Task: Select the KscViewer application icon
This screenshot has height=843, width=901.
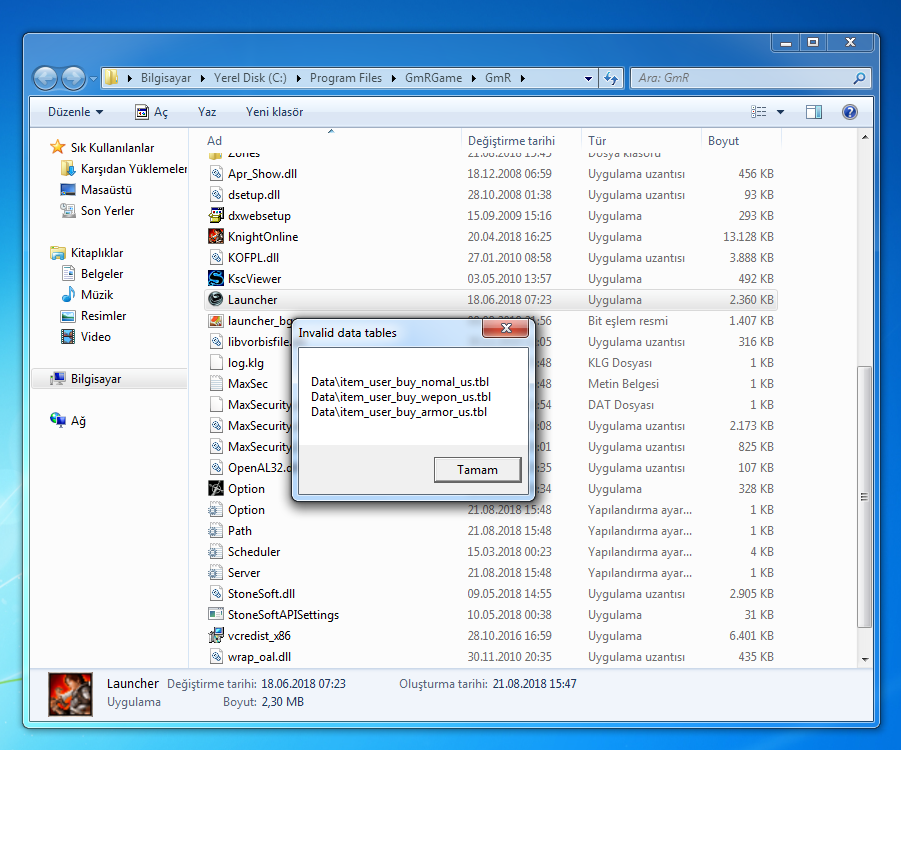Action: tap(216, 279)
